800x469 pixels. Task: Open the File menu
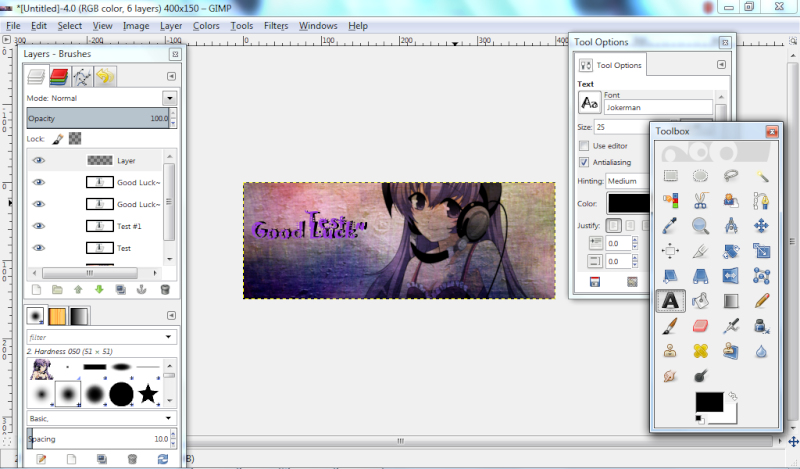(x=13, y=26)
